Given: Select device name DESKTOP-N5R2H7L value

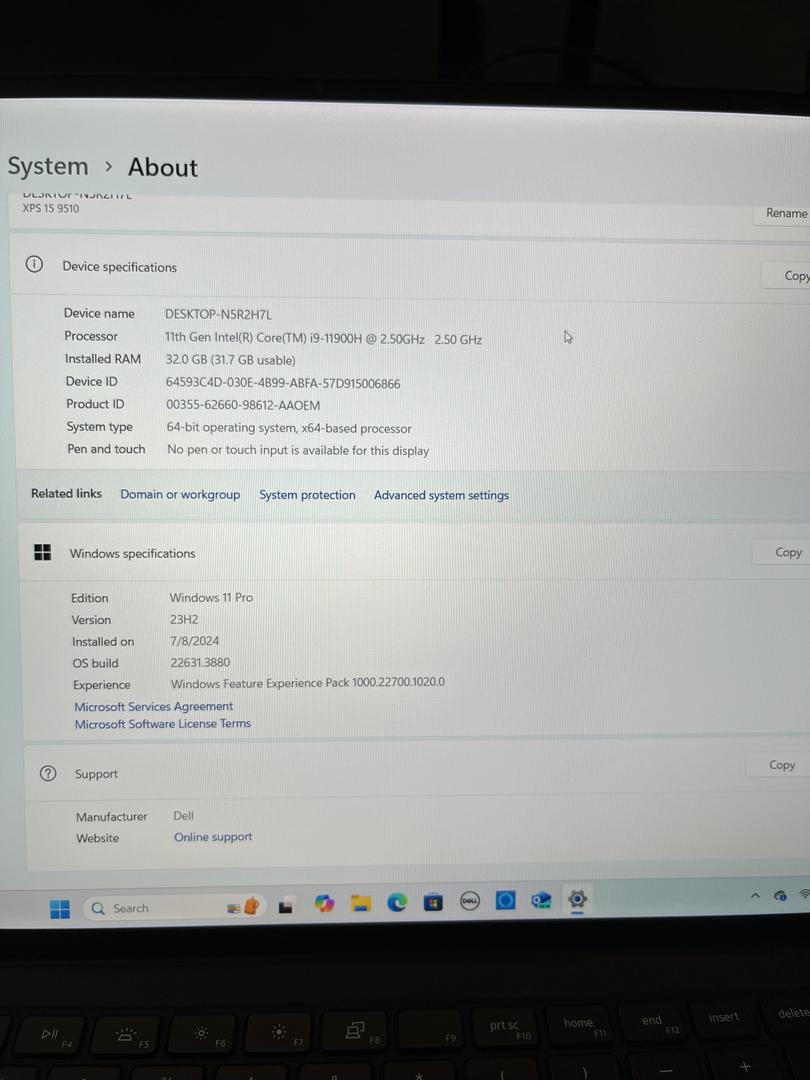Looking at the screenshot, I should tap(218, 315).
